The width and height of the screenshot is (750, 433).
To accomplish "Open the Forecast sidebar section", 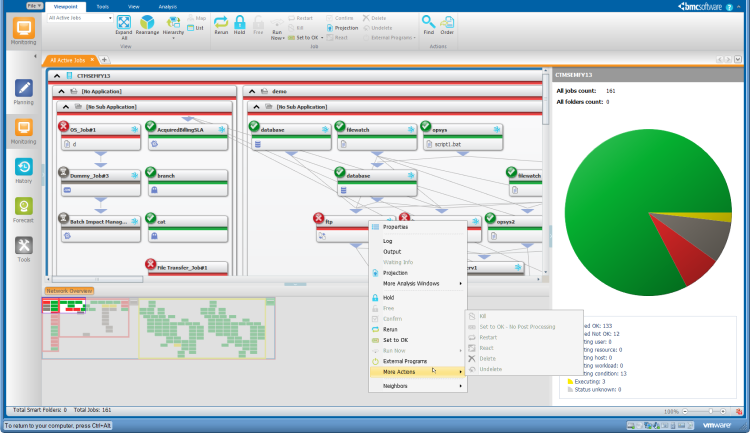I will 24,209.
